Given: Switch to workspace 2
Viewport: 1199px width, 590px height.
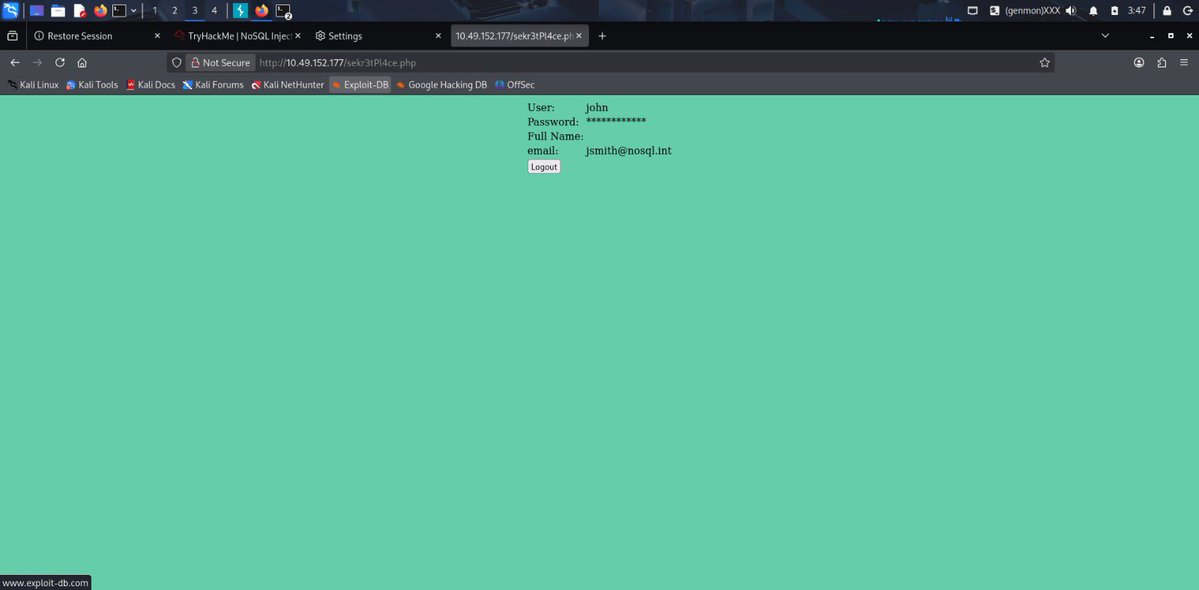Looking at the screenshot, I should pos(174,11).
